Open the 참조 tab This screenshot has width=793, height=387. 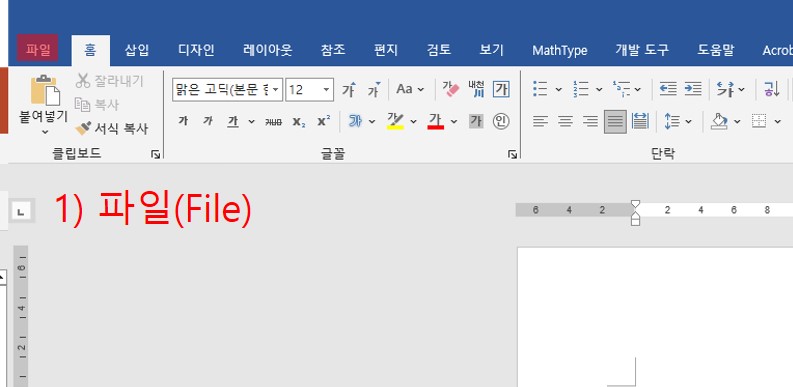[333, 50]
